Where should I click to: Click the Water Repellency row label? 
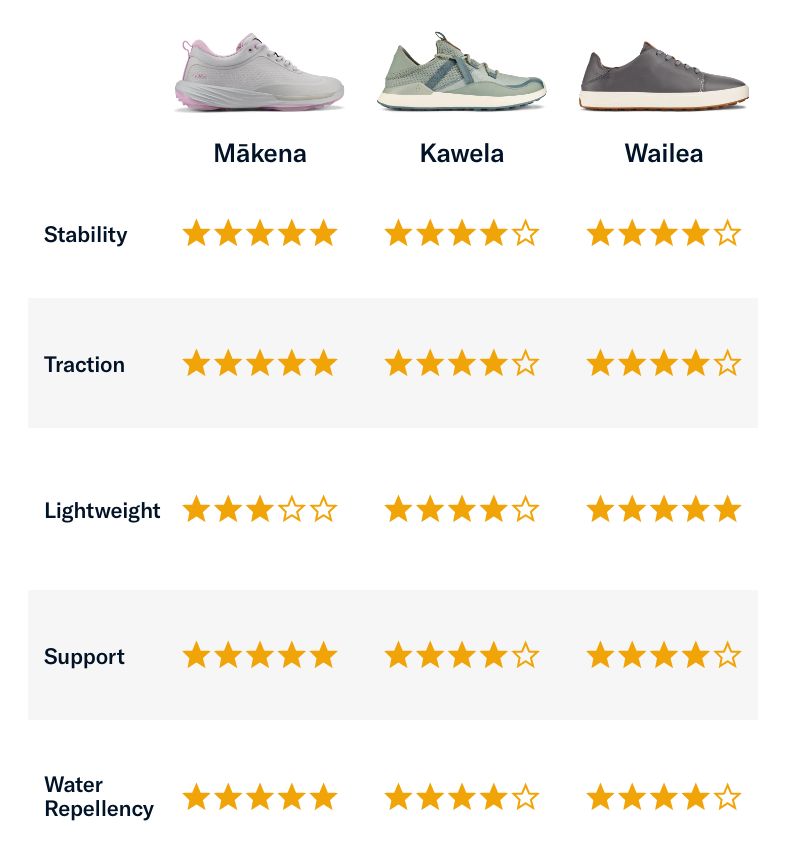pos(99,797)
